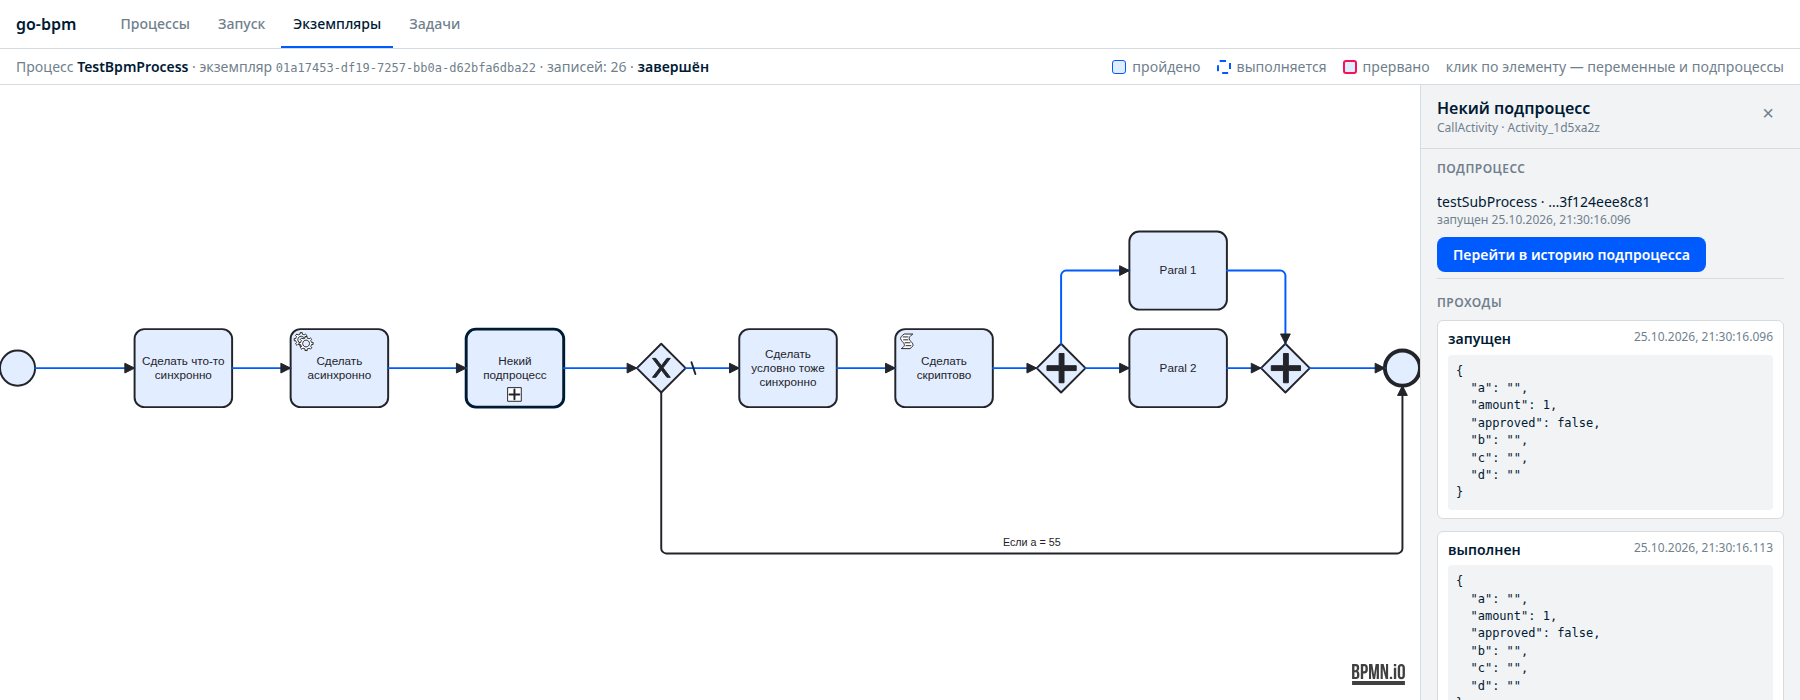Image resolution: width=1800 pixels, height=700 pixels.
Task: Click the flow label Если а = 55
Action: tap(1031, 542)
